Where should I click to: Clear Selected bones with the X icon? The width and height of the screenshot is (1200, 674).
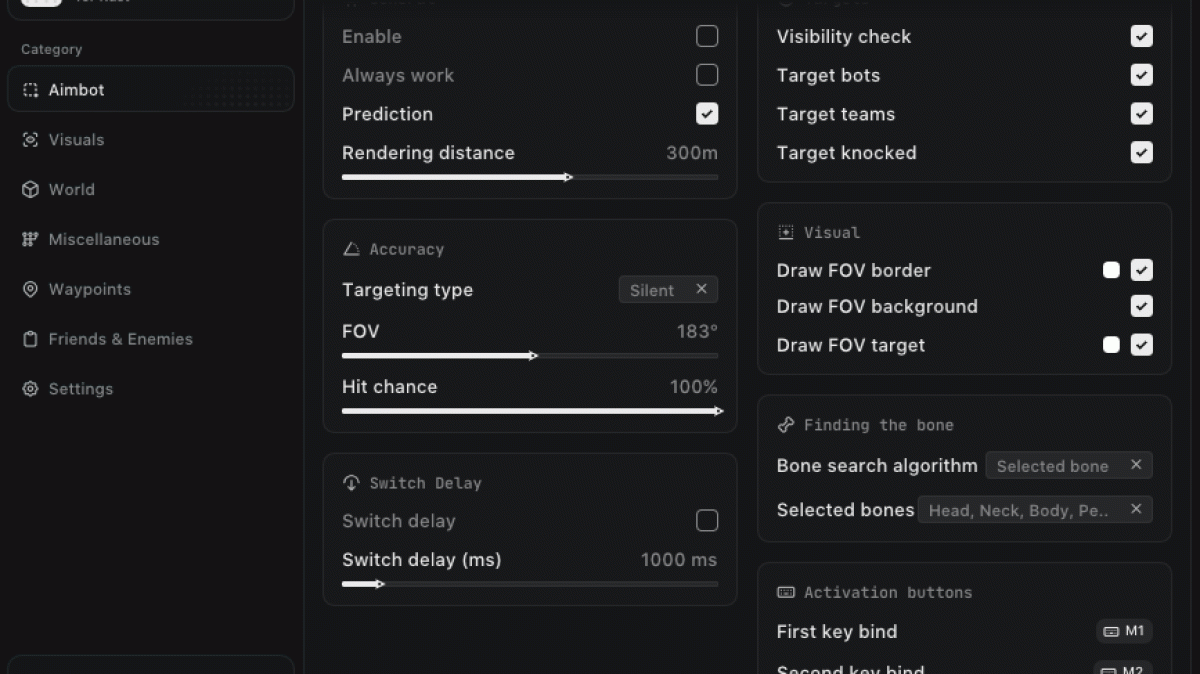point(1136,509)
